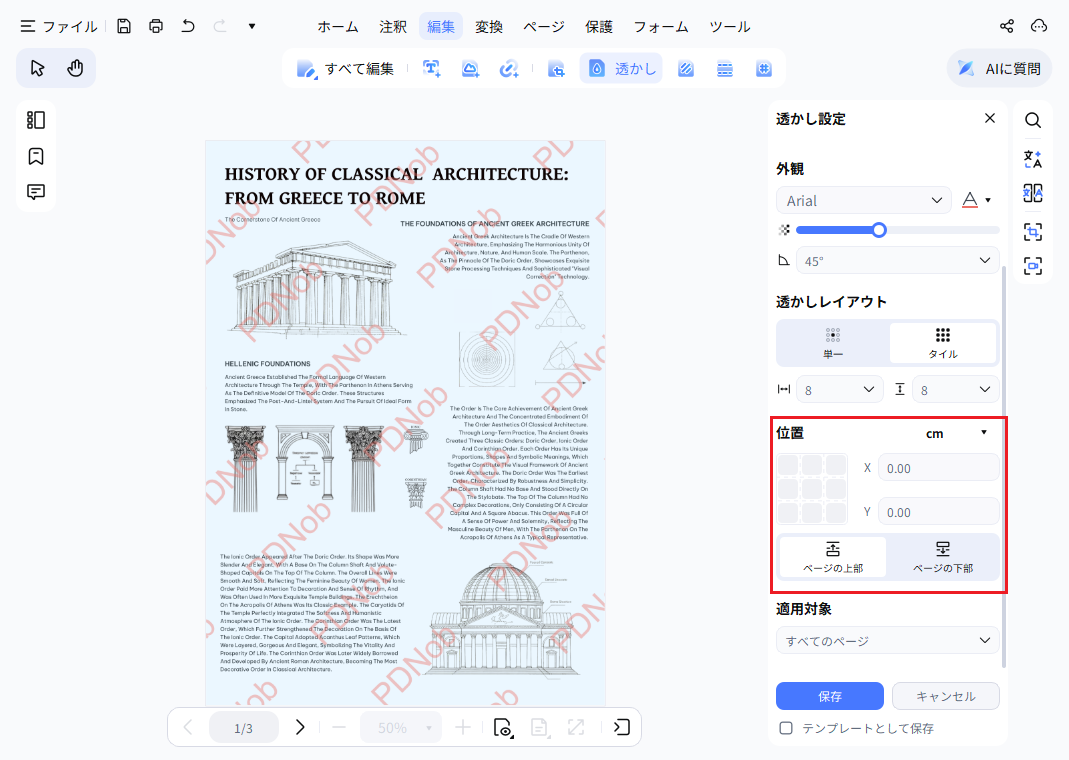1069x760 pixels.
Task: Choose ページの下部 position
Action: [943, 557]
